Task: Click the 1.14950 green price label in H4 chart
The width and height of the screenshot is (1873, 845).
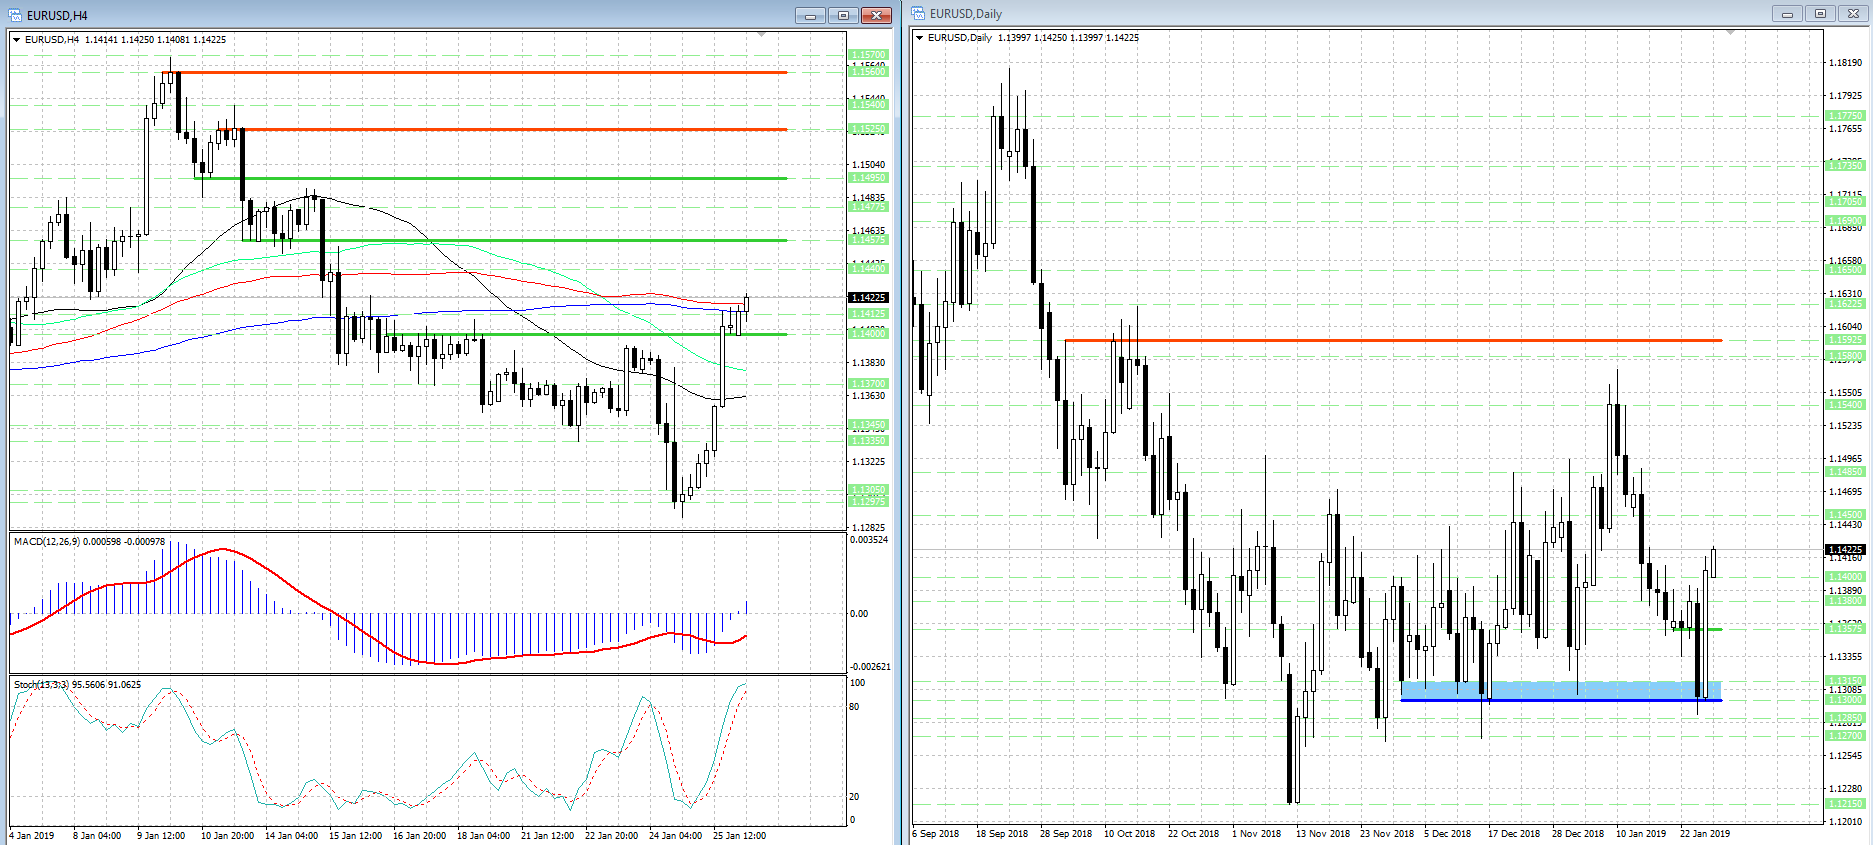Action: coord(867,178)
